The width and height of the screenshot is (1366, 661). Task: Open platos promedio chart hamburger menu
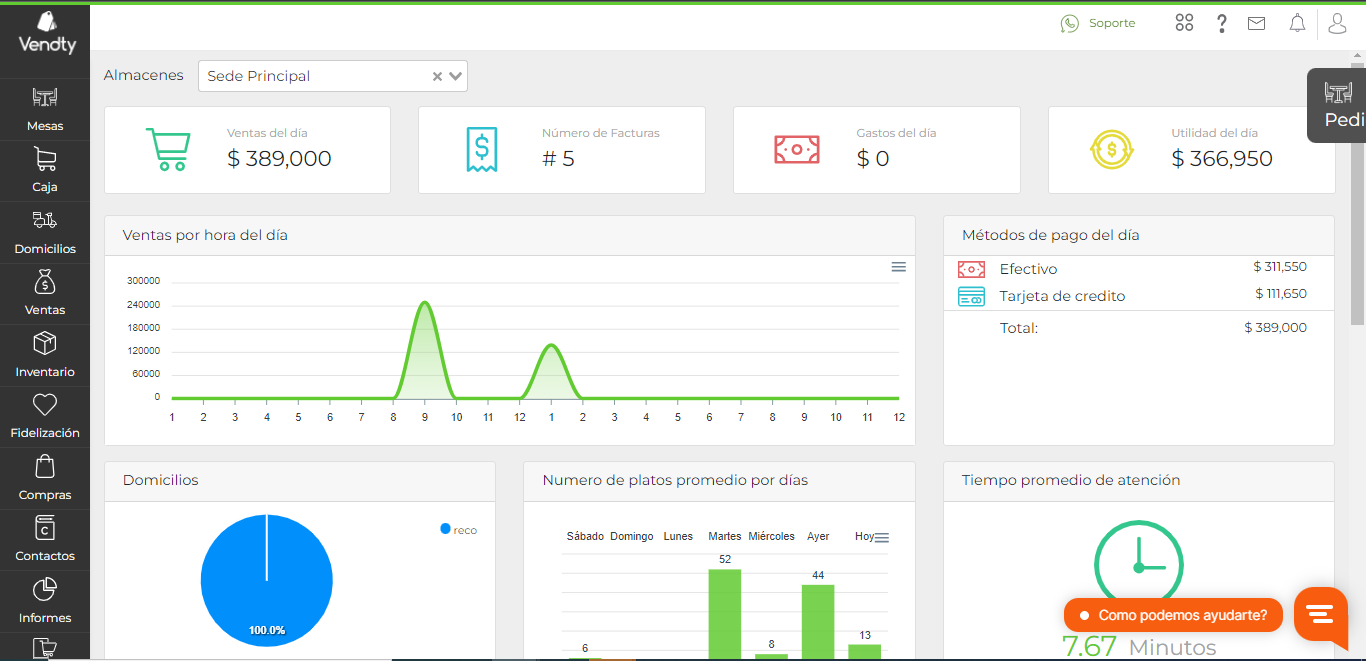(x=881, y=537)
